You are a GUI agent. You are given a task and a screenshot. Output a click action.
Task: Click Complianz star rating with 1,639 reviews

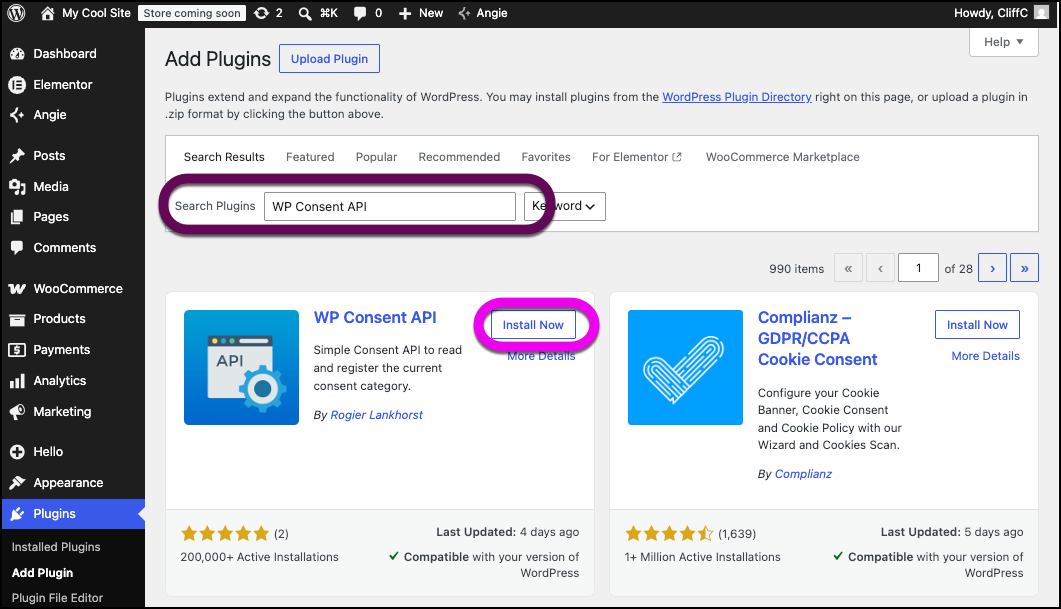(669, 534)
